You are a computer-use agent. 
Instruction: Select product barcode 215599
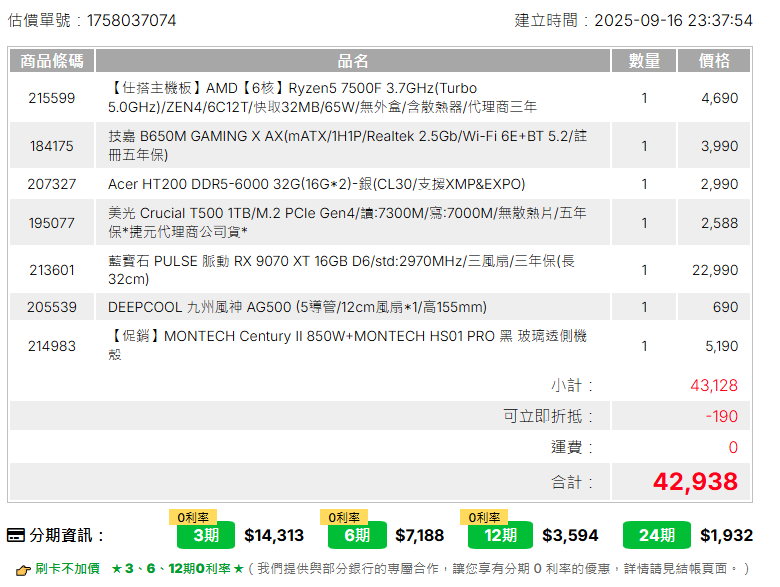(x=52, y=98)
